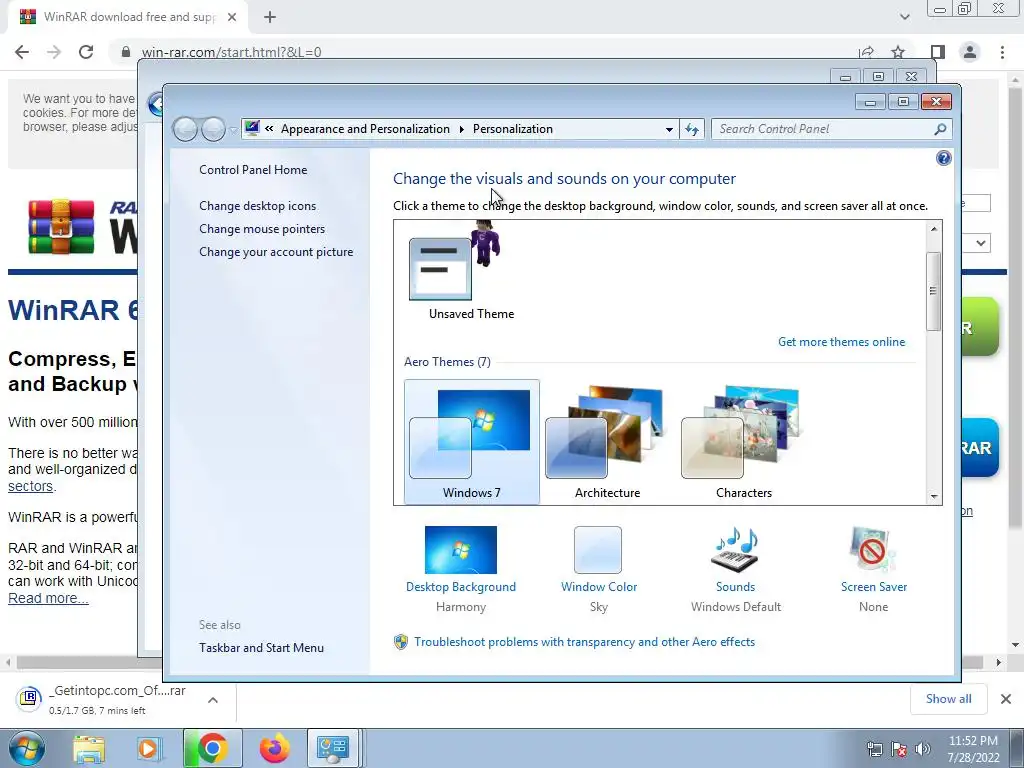Screen dimensions: 1024x768
Task: Open Chrome profile avatar menu
Action: [x=970, y=52]
